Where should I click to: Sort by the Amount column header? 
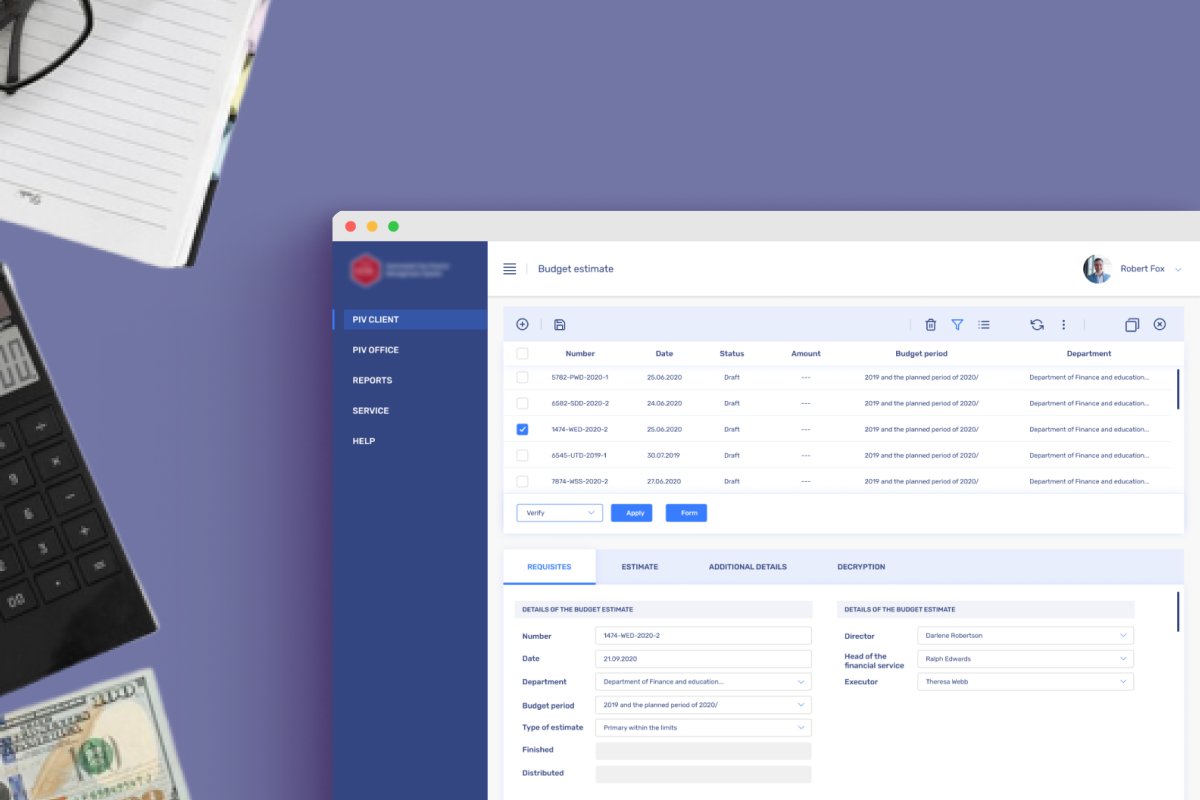806,354
